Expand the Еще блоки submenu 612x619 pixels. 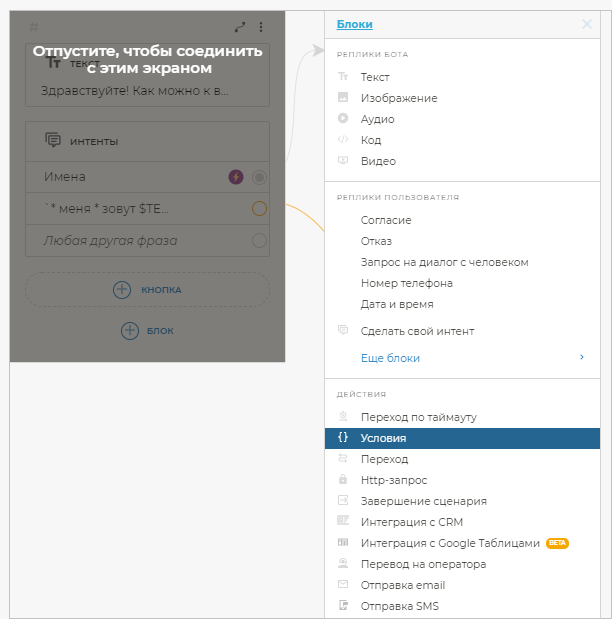581,357
